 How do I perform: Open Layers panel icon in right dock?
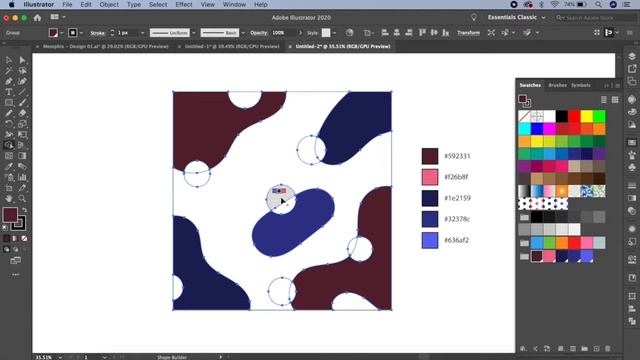coord(632,56)
